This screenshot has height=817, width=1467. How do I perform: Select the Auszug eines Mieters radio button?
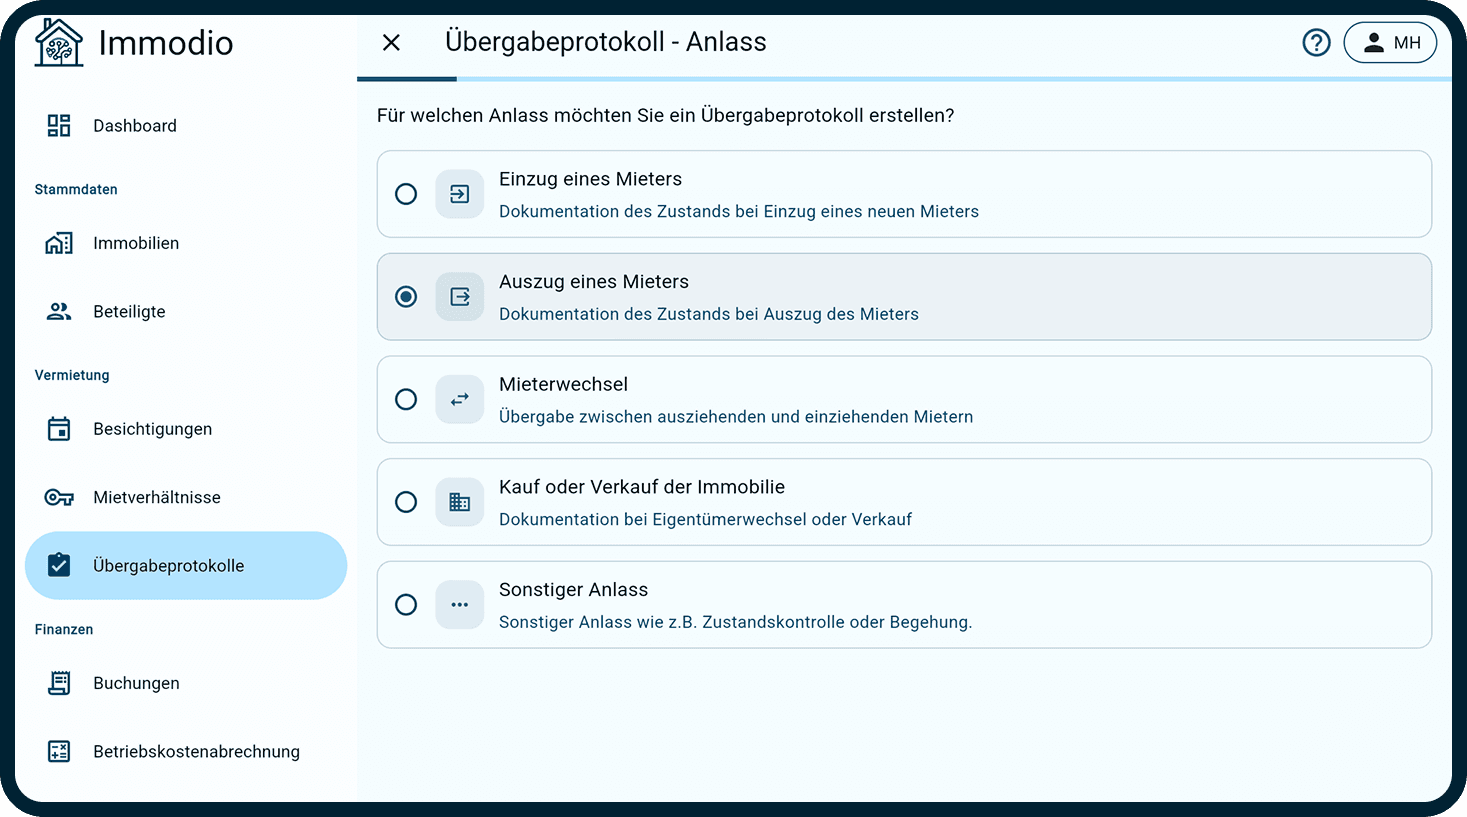[406, 297]
